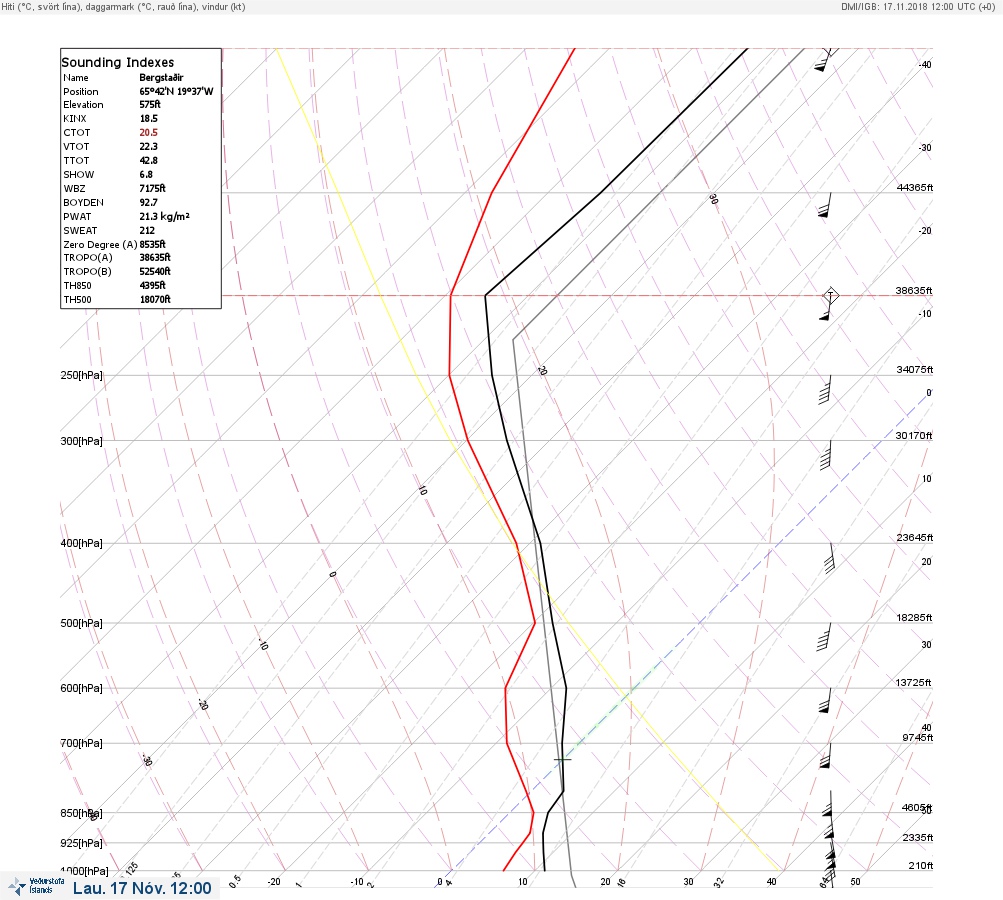Select the wind barb beside the 500 hPa line
This screenshot has height=900, width=1003.
tap(824, 637)
